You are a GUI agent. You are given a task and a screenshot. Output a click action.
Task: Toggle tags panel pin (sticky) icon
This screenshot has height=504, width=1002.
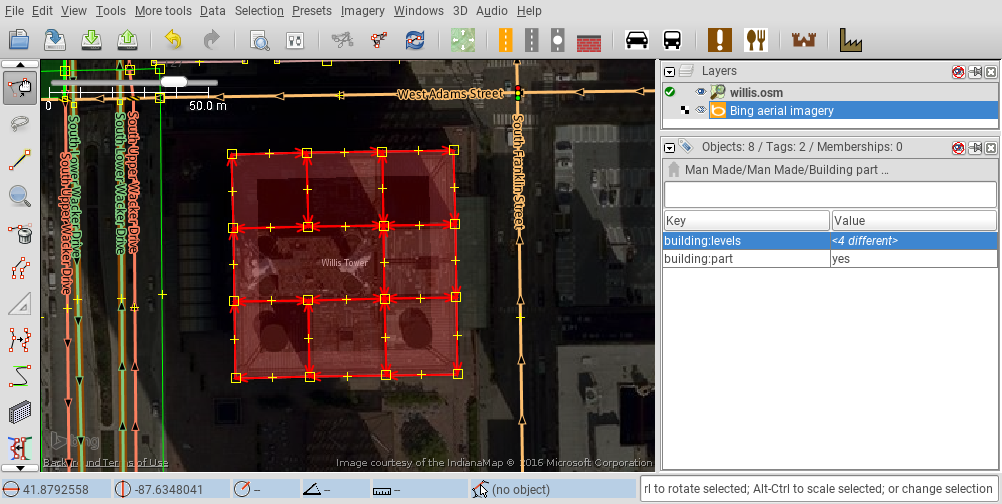tap(975, 148)
